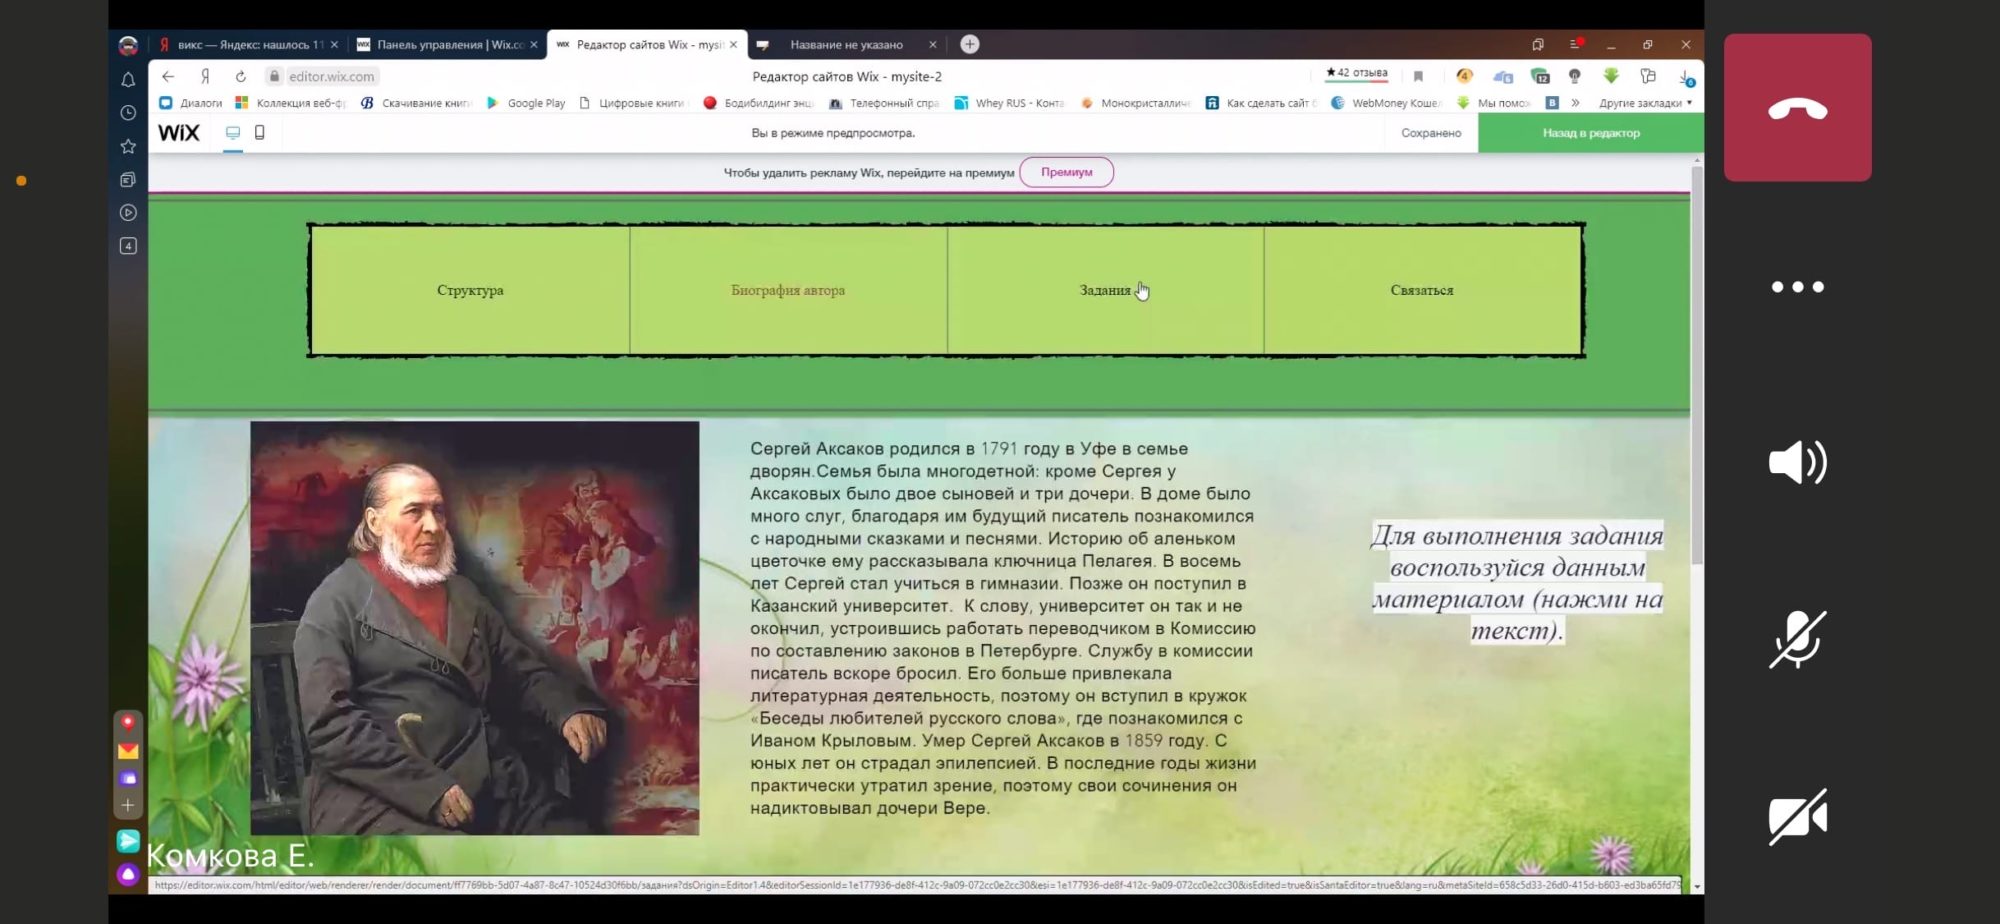2000x924 pixels.
Task: Tap the speaker volume icon
Action: (x=1797, y=463)
